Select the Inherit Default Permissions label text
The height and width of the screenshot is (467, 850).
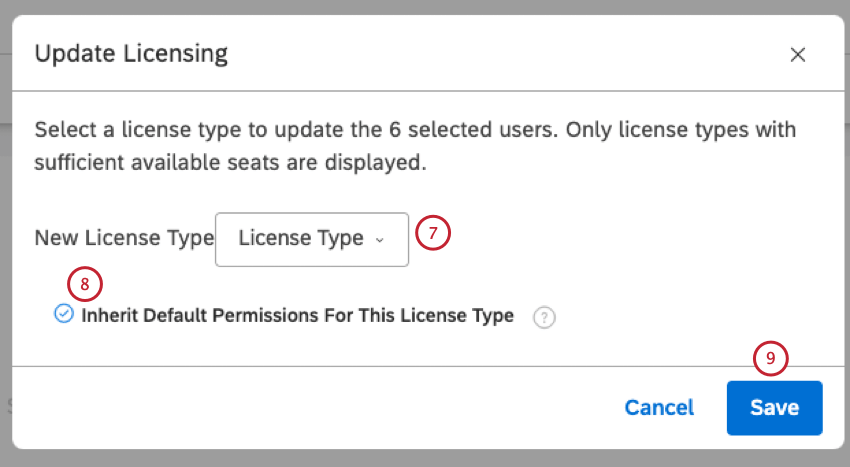pyautogui.click(x=297, y=316)
